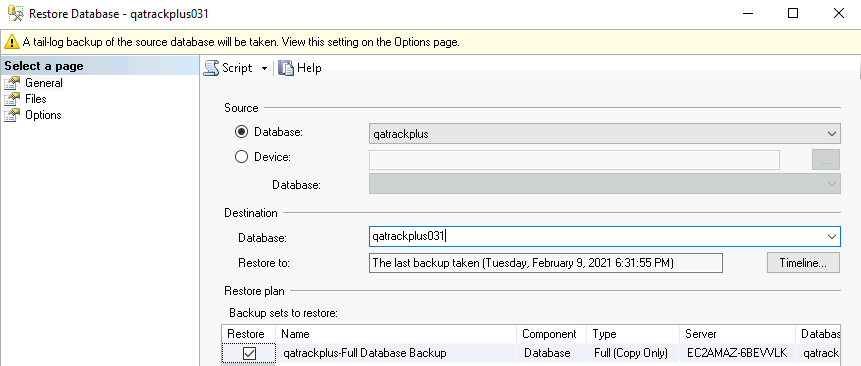
Task: Uncheck Restore for qatrackplus-Full Database Backup
Action: pyautogui.click(x=249, y=353)
